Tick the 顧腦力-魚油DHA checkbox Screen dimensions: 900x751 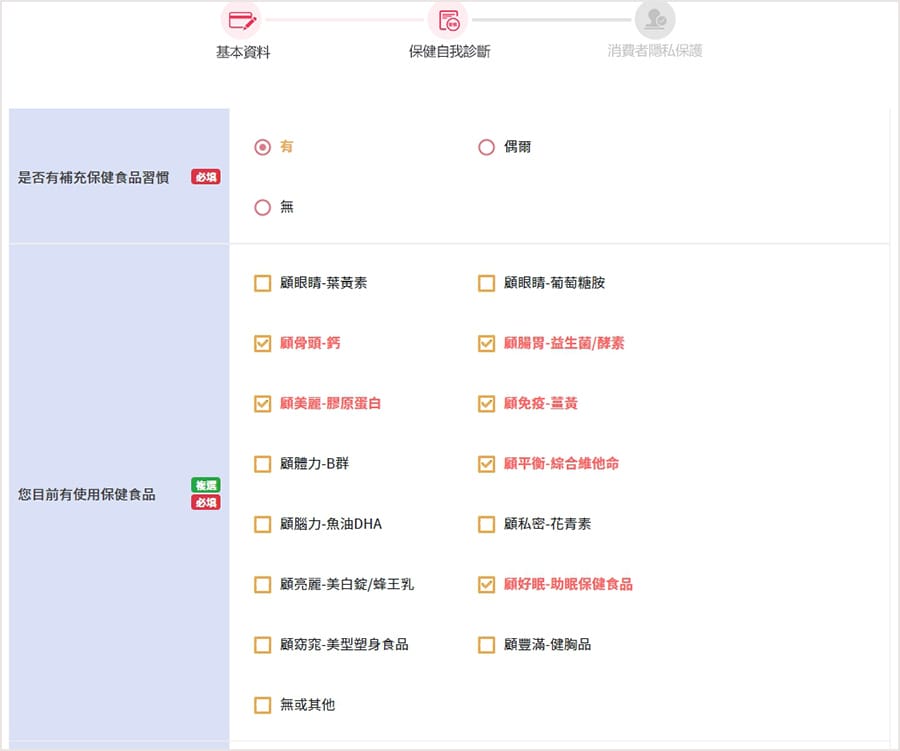[262, 524]
